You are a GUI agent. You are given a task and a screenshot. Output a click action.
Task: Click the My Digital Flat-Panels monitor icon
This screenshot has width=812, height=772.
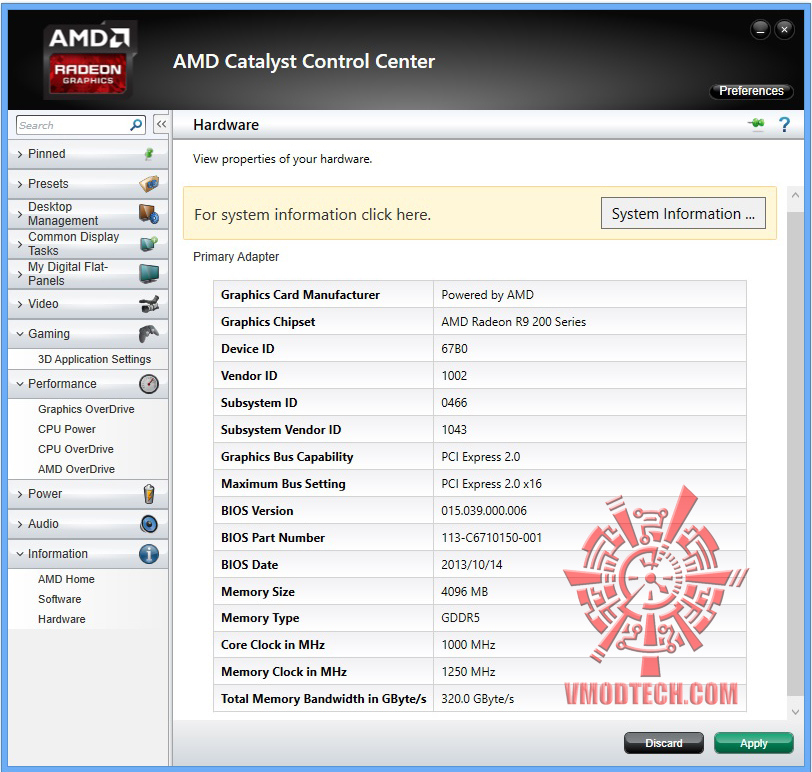[149, 273]
